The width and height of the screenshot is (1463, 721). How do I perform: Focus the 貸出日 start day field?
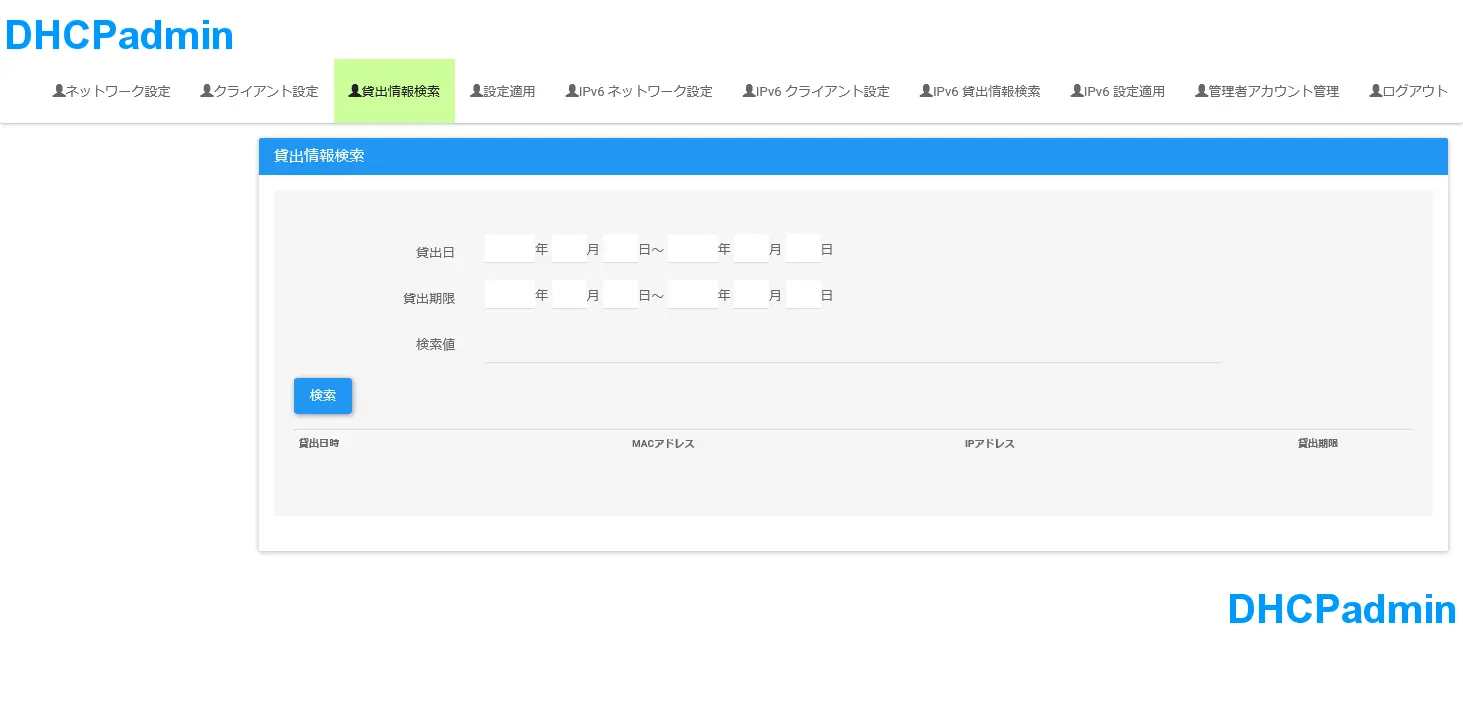[620, 248]
